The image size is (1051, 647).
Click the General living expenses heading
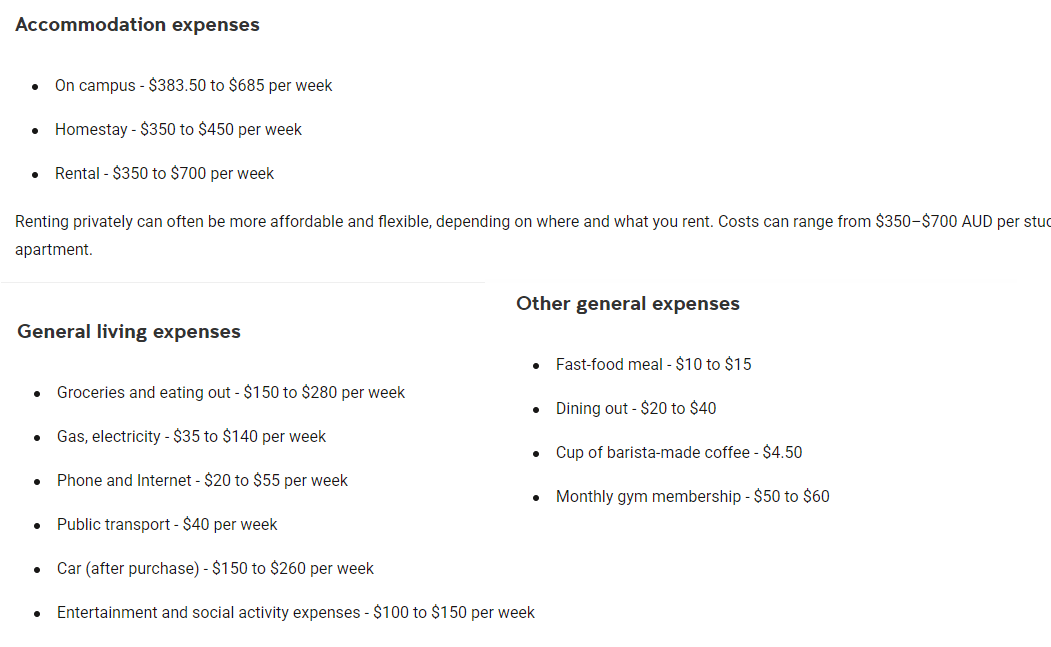(129, 332)
